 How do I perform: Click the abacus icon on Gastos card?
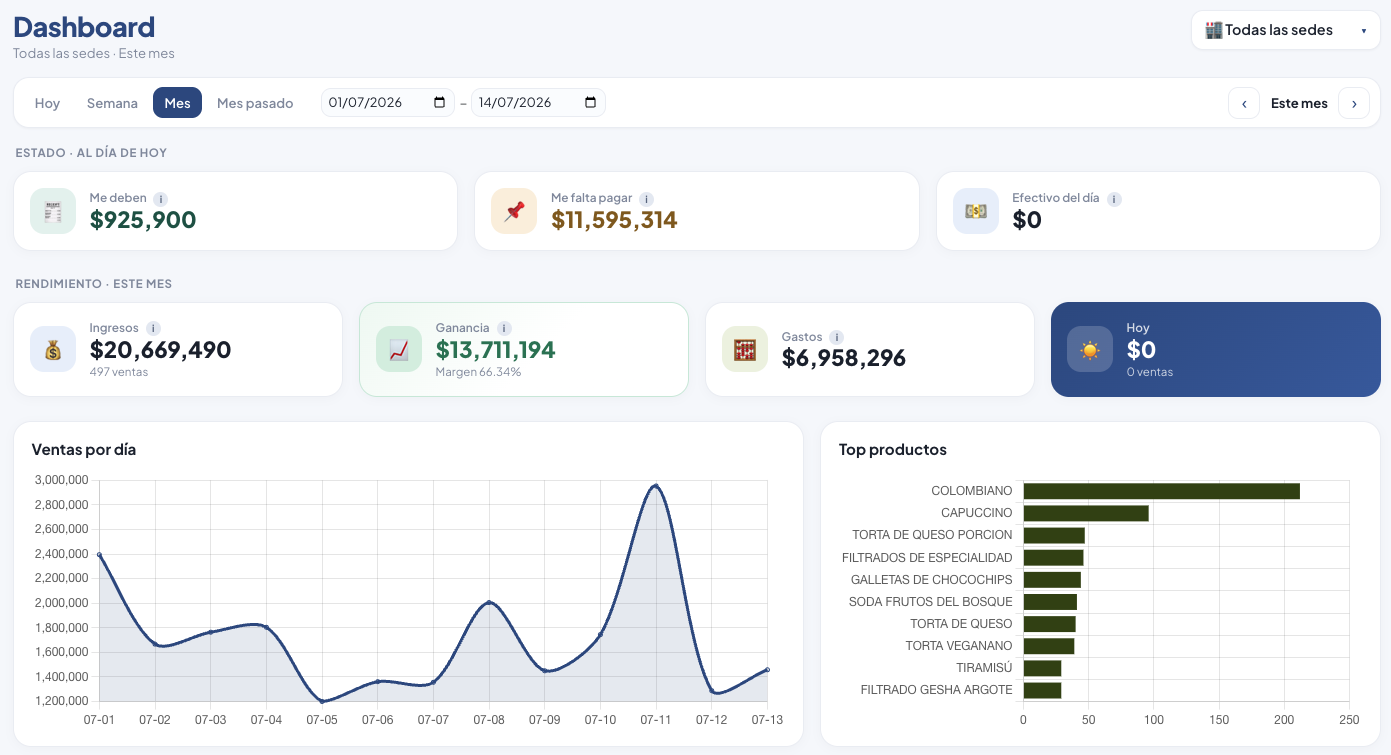click(x=745, y=350)
